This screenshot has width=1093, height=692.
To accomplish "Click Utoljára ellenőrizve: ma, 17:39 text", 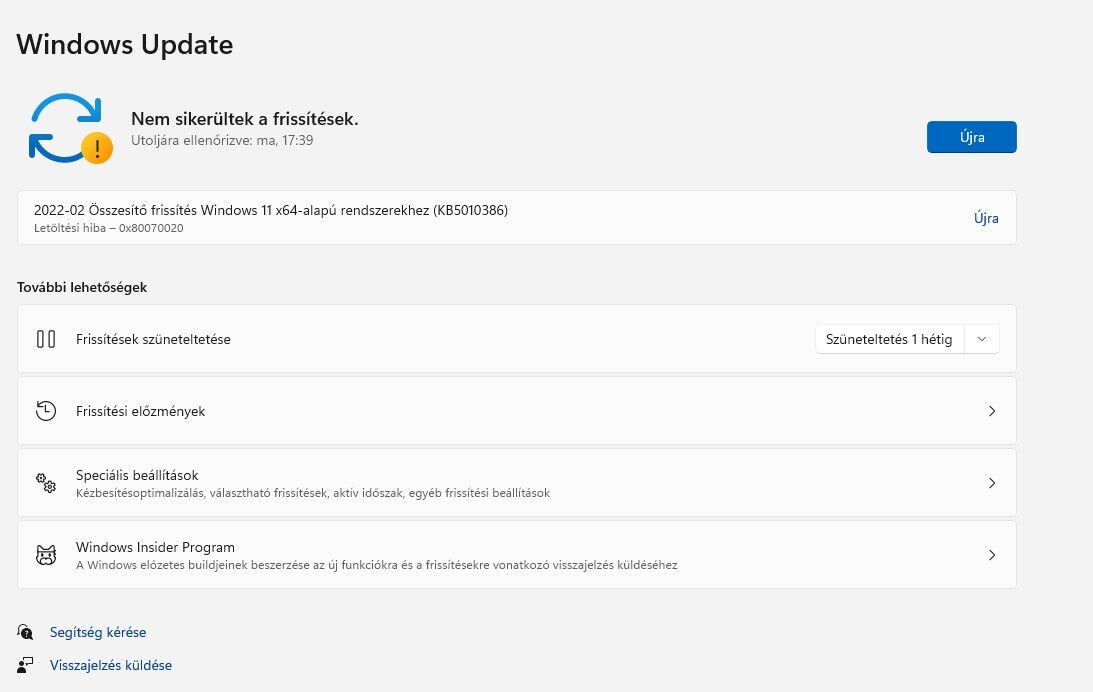I will pos(222,140).
